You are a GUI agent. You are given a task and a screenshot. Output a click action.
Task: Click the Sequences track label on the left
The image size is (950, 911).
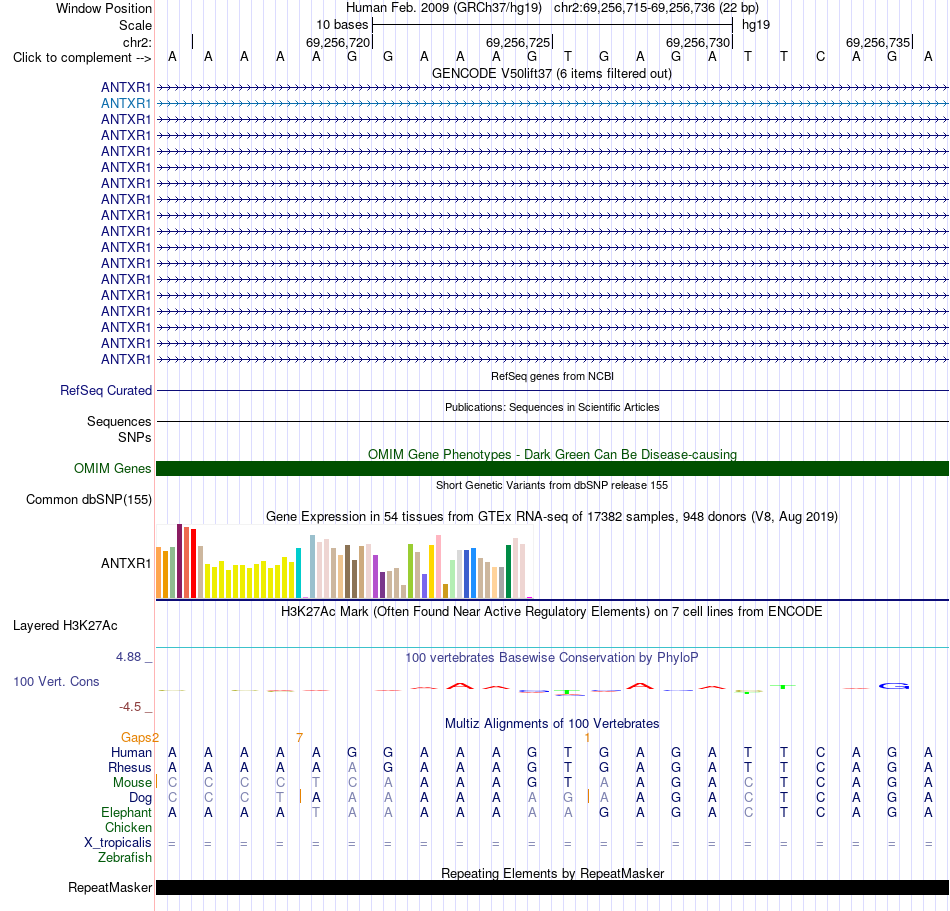(119, 422)
